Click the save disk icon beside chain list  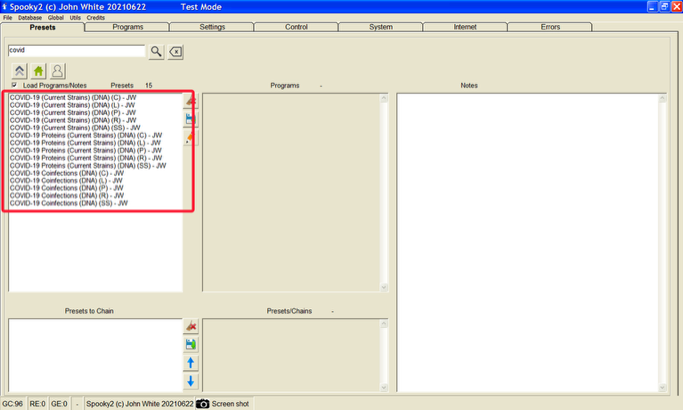[191, 344]
